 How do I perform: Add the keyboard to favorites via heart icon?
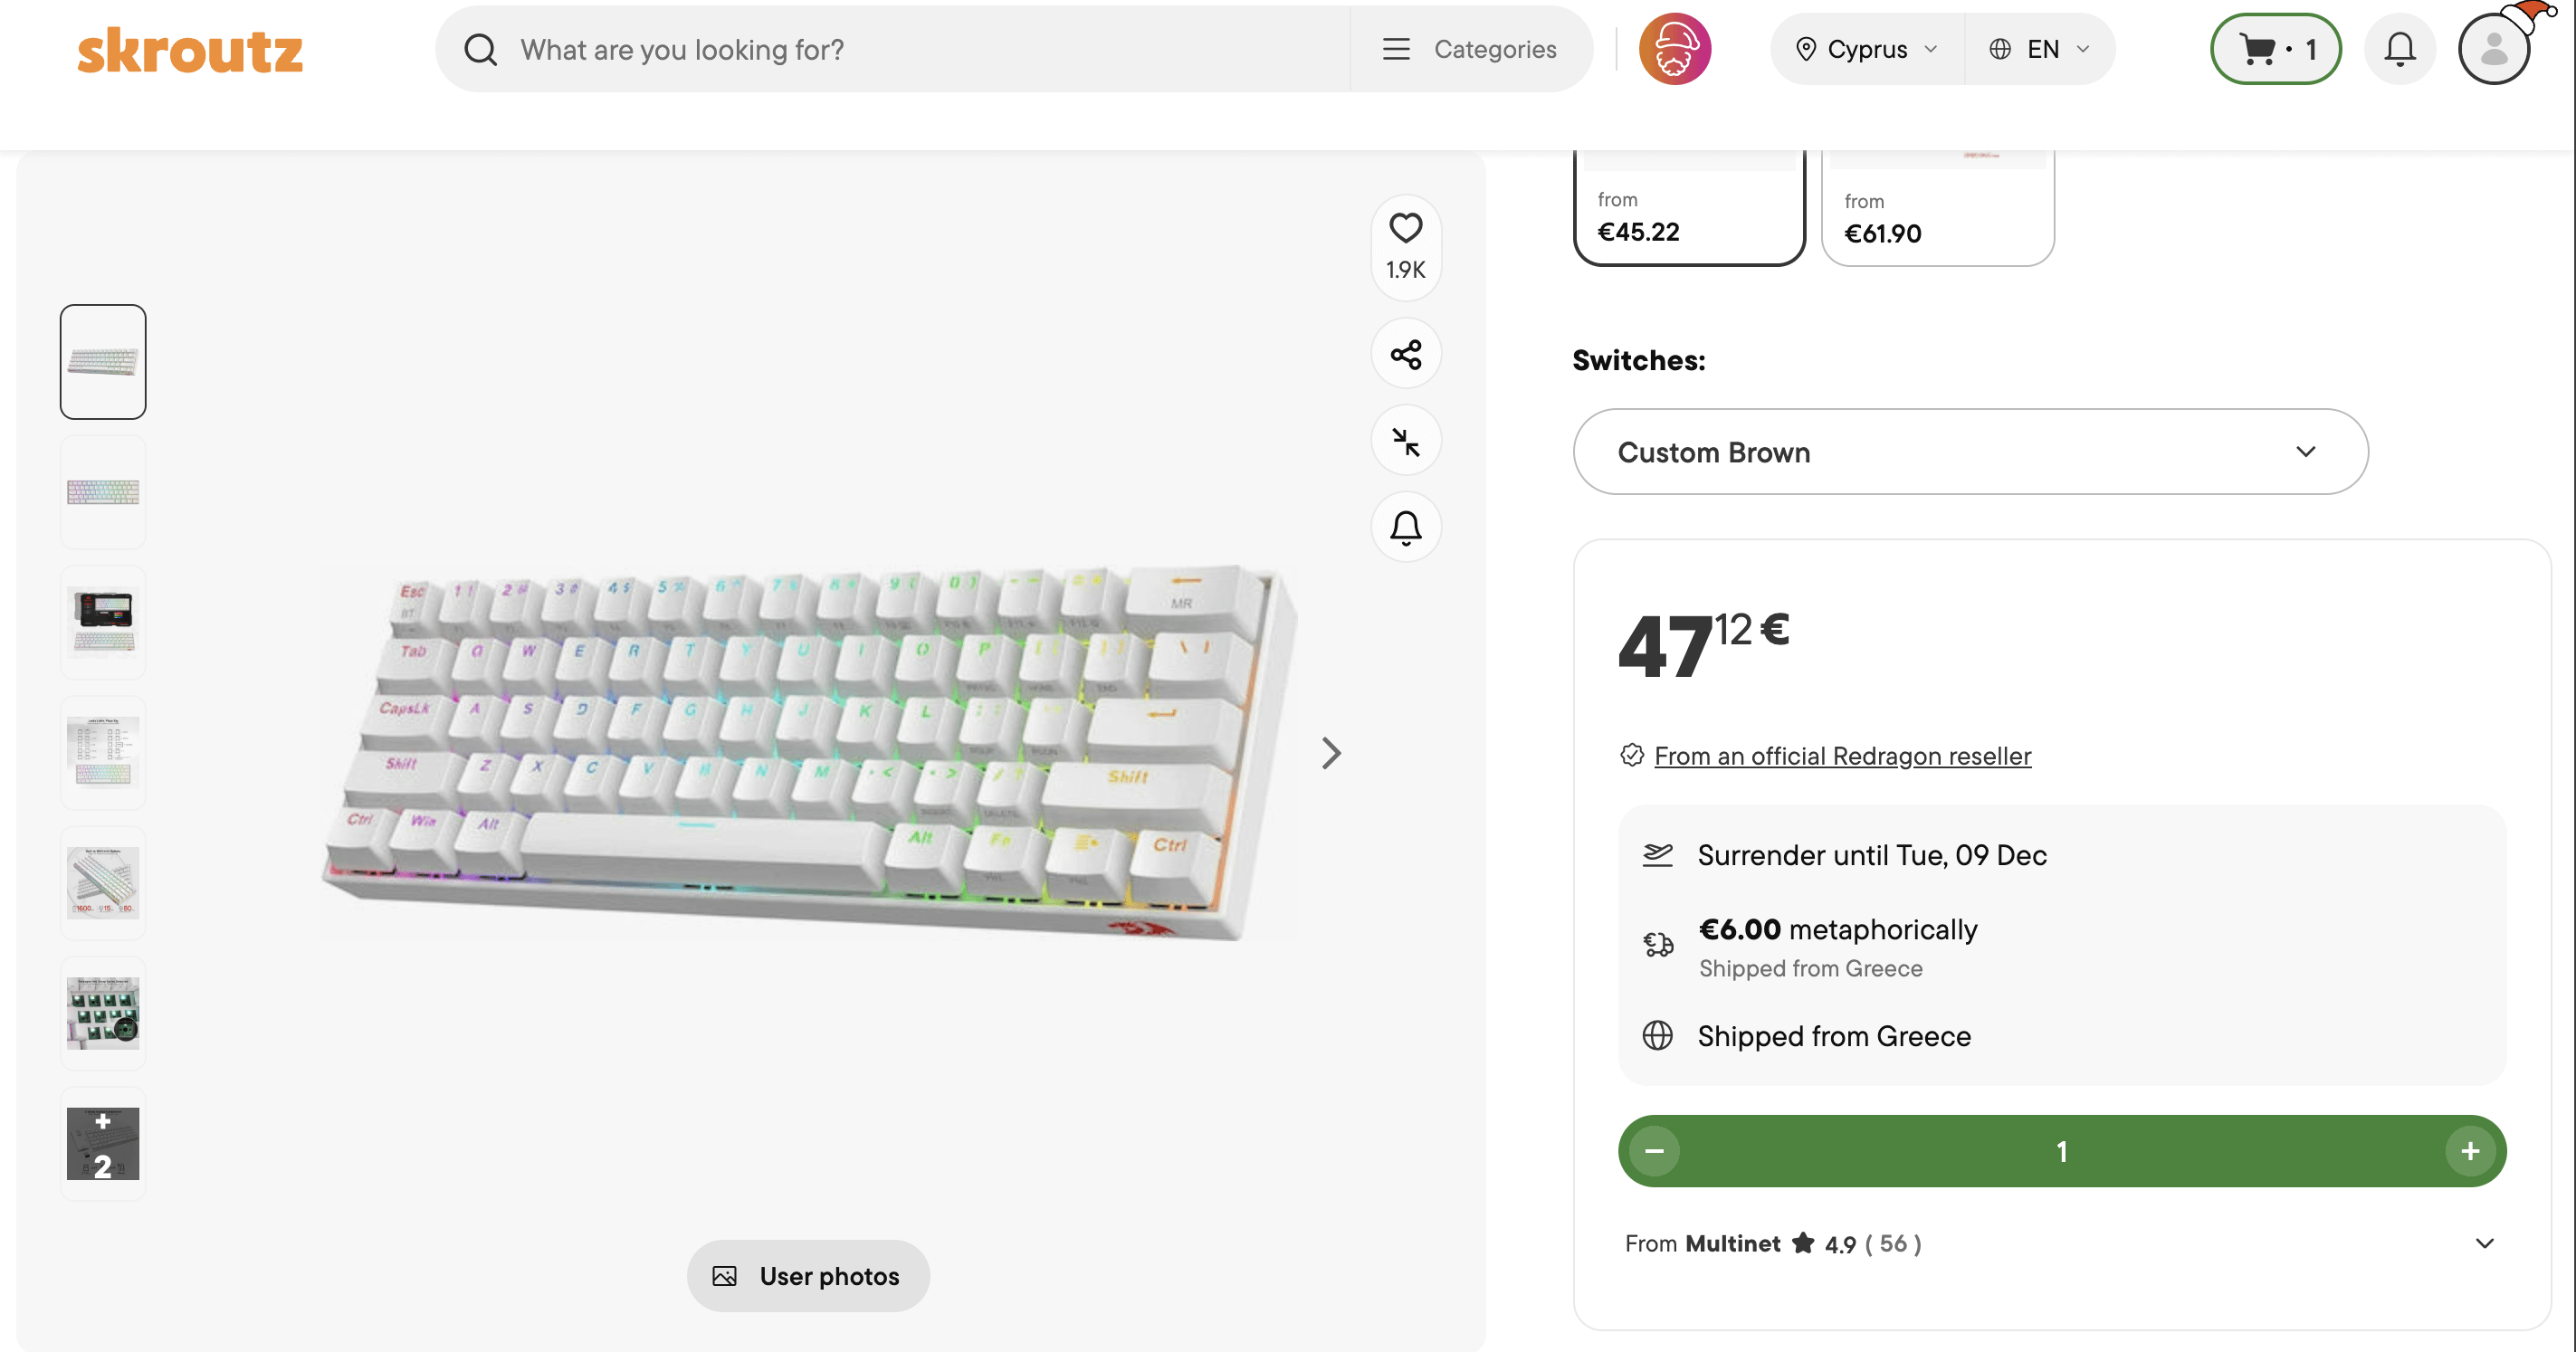pyautogui.click(x=1405, y=229)
